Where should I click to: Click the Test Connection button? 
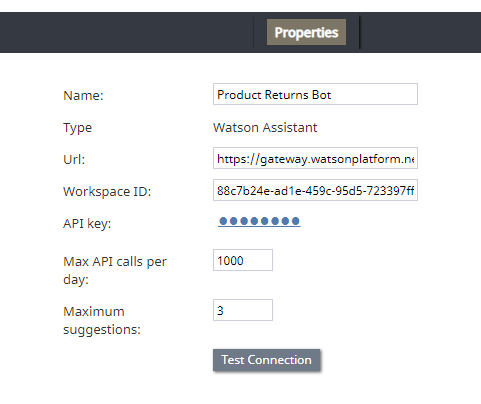point(267,360)
